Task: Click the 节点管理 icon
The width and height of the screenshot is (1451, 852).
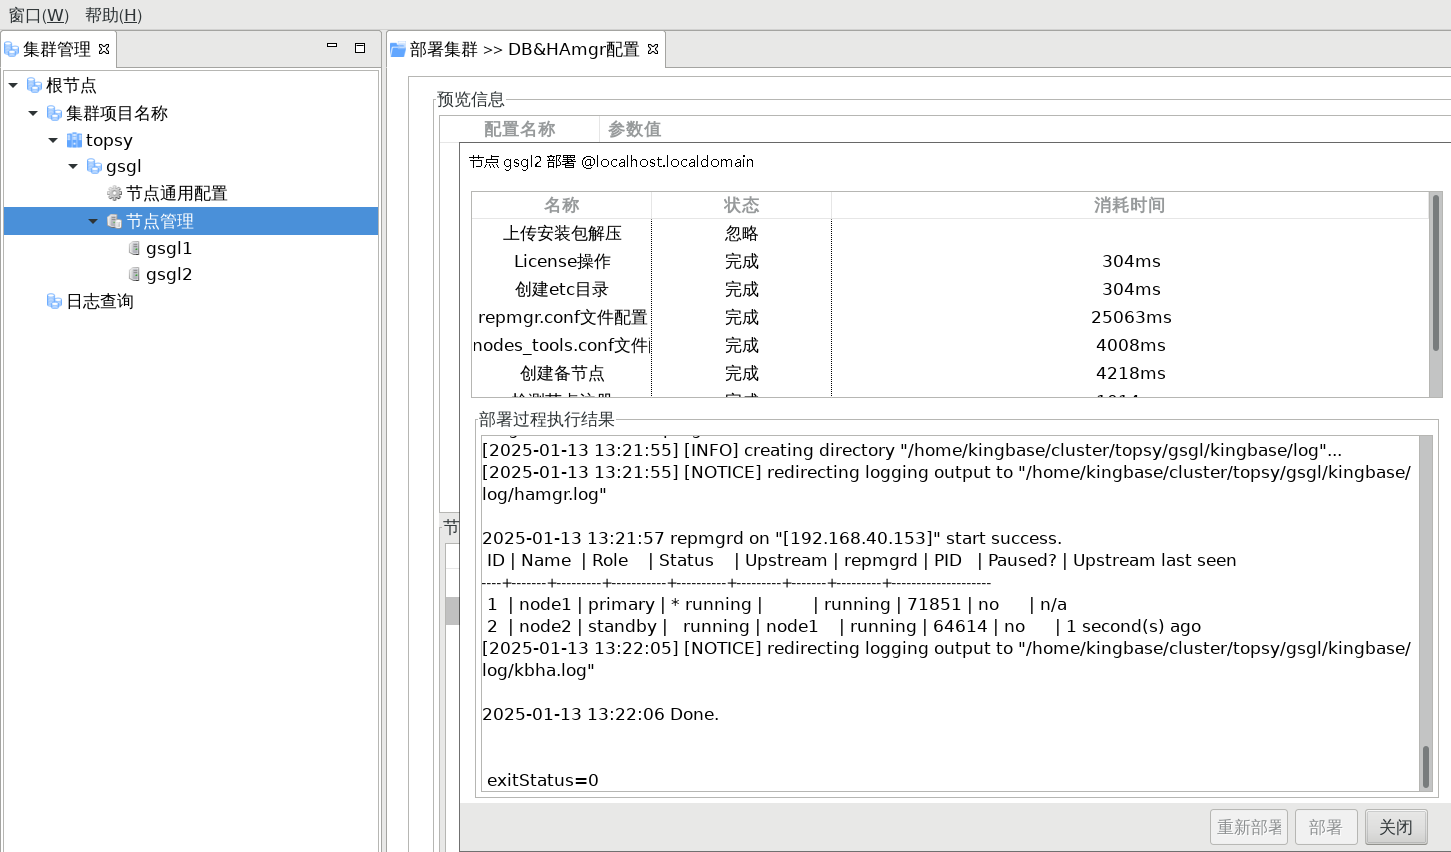Action: 114,221
